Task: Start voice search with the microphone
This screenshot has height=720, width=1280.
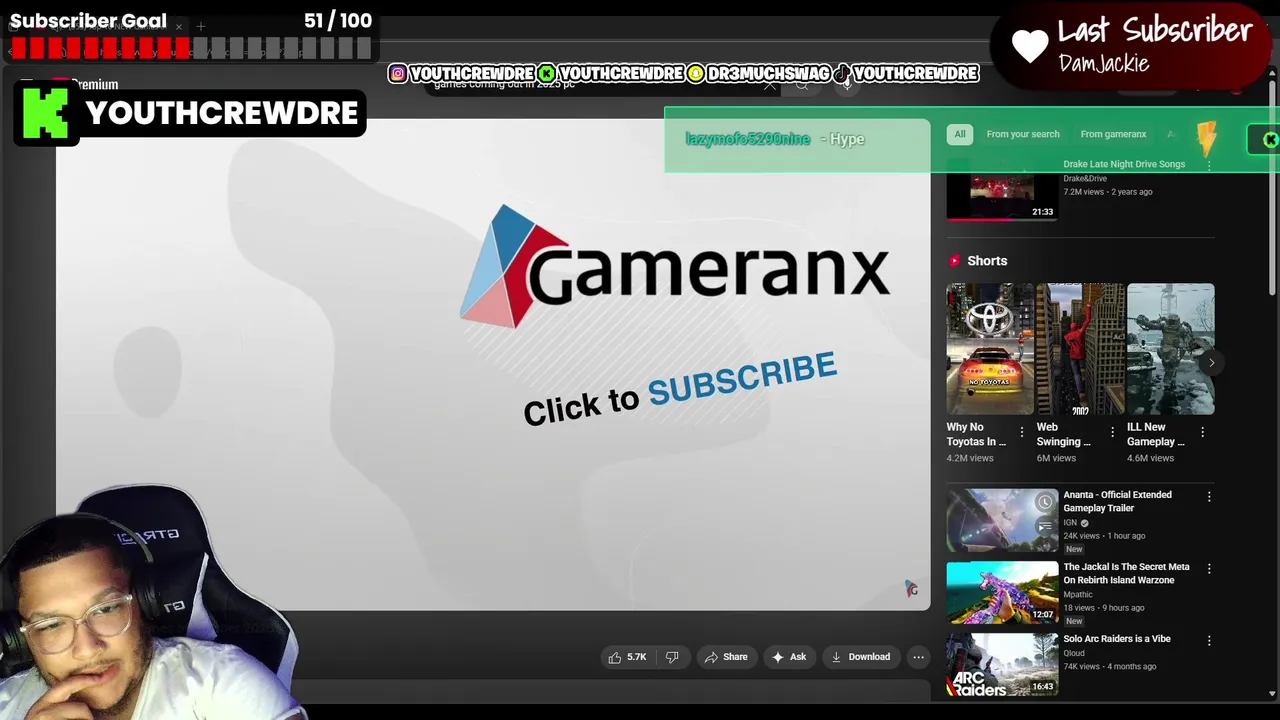Action: tap(846, 85)
